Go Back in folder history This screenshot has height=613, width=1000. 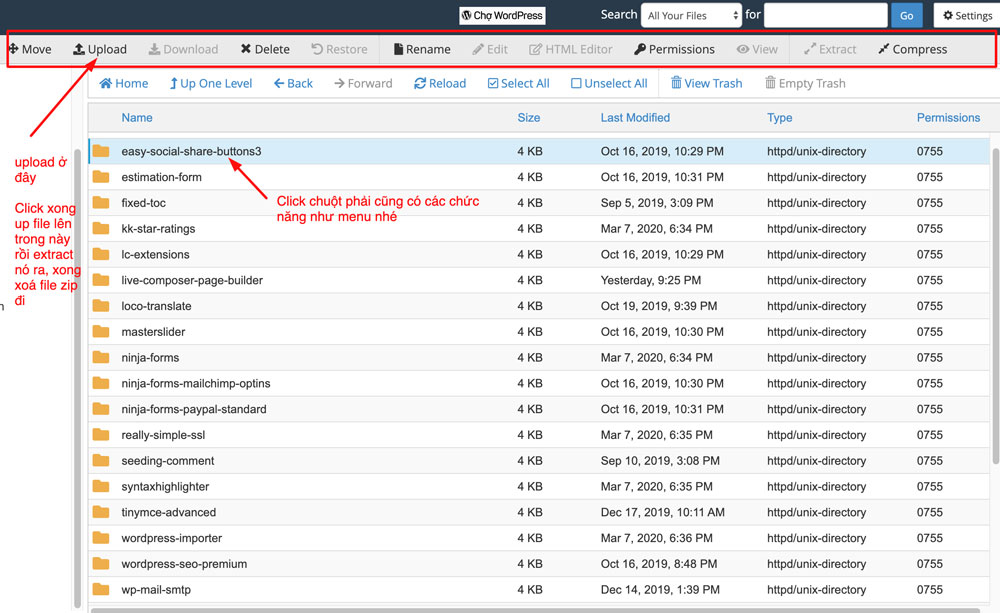pyautogui.click(x=293, y=84)
